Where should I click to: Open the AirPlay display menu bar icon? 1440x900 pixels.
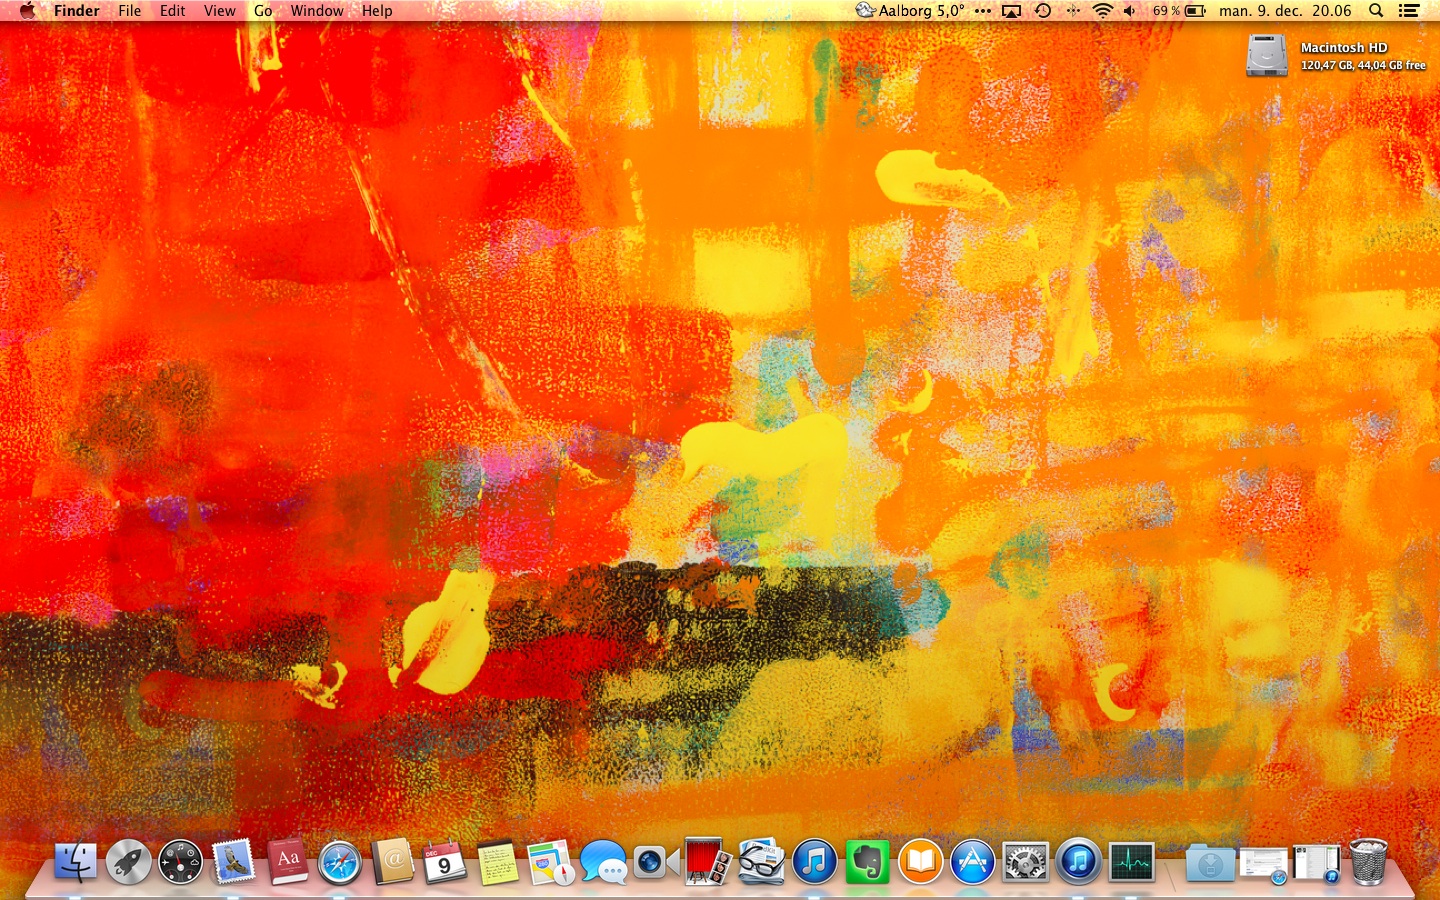click(x=1012, y=11)
